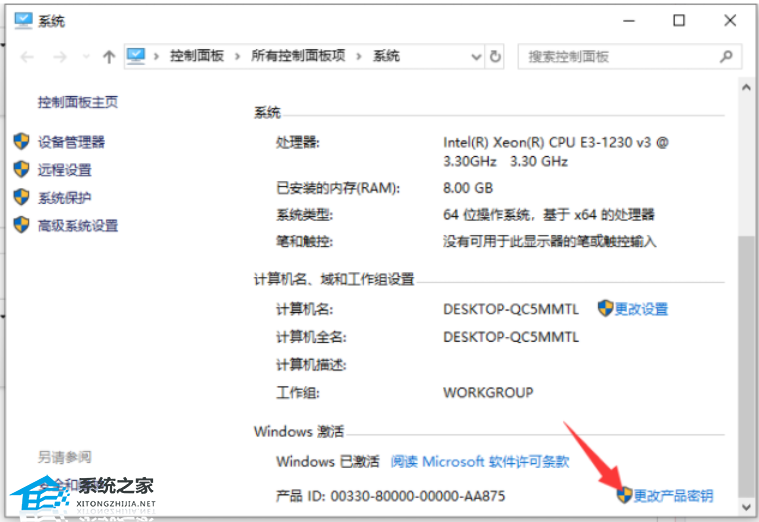This screenshot has width=759, height=522.
Task: Click the back navigation arrow
Action: tap(27, 57)
